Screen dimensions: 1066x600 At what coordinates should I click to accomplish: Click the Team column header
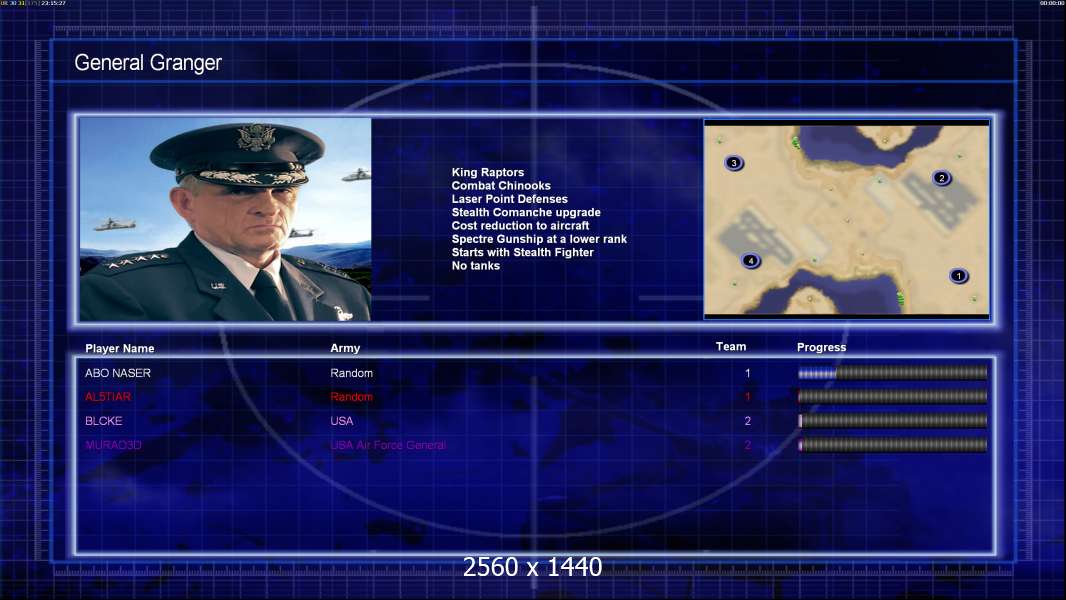tap(731, 347)
